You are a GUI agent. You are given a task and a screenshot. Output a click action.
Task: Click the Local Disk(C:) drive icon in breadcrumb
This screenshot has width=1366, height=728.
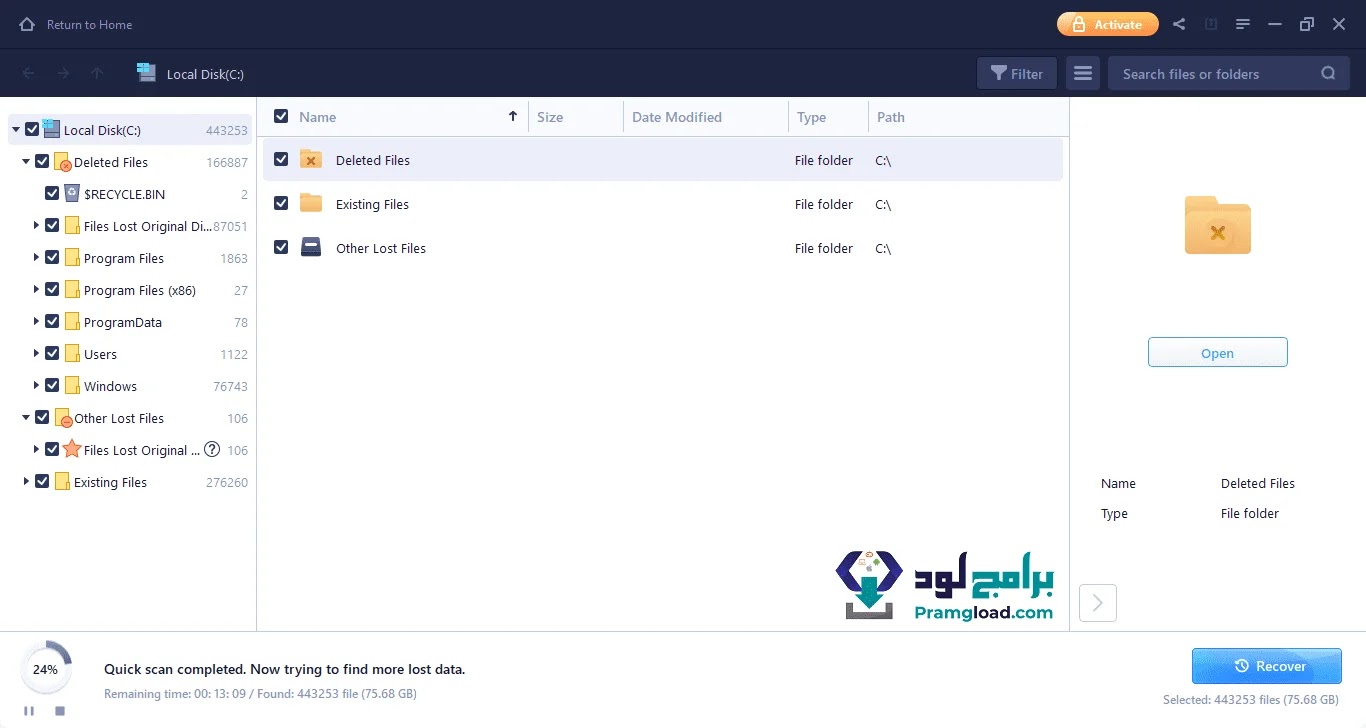tap(146, 72)
